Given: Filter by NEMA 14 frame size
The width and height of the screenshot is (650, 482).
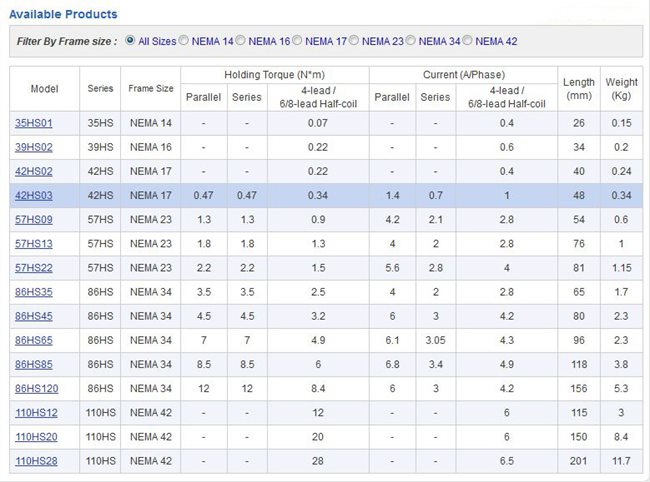Looking at the screenshot, I should pyautogui.click(x=184, y=41).
